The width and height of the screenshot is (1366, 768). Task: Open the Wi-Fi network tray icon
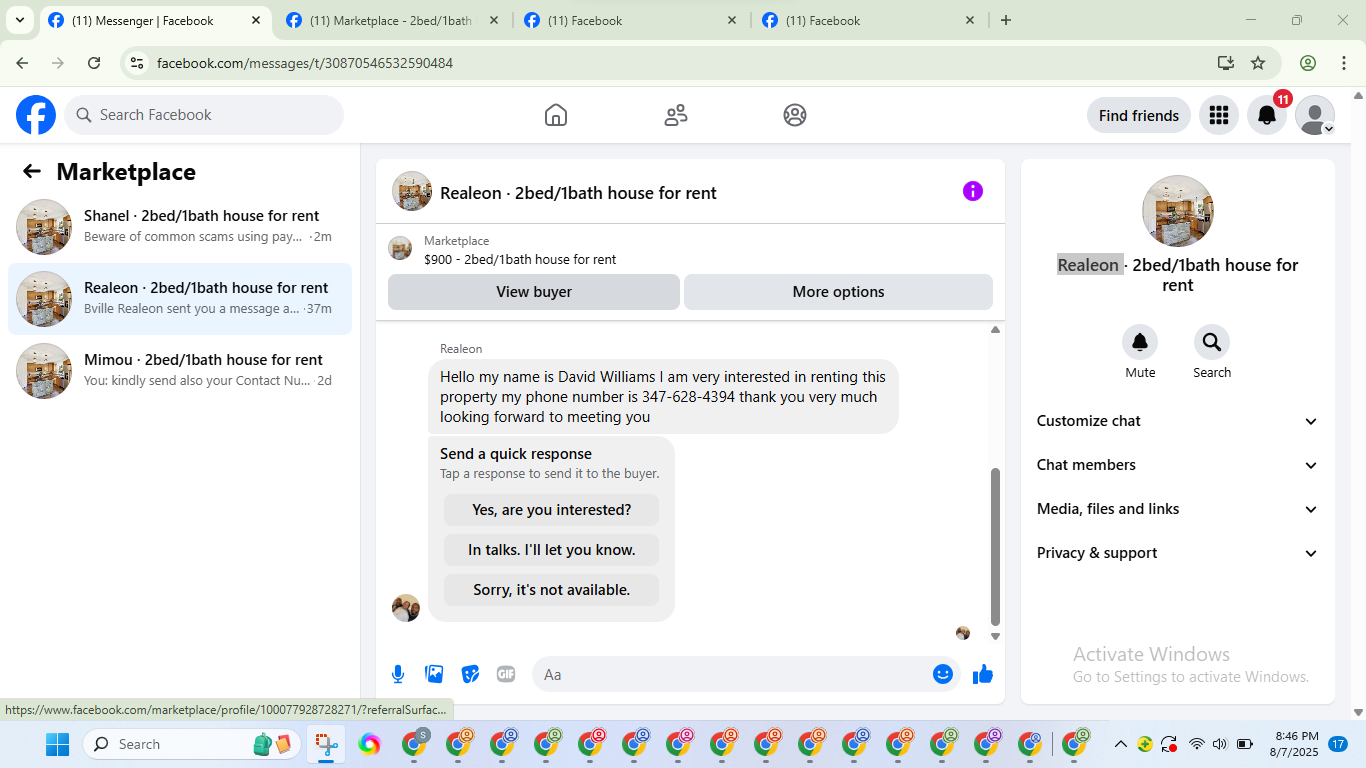(1196, 744)
